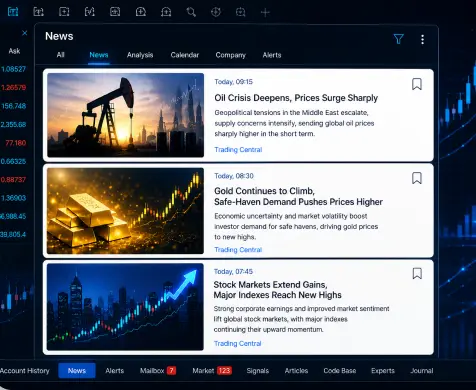Bookmark the Stock Markets Extend Gains article
The image size is (476, 390).
[x=417, y=273]
